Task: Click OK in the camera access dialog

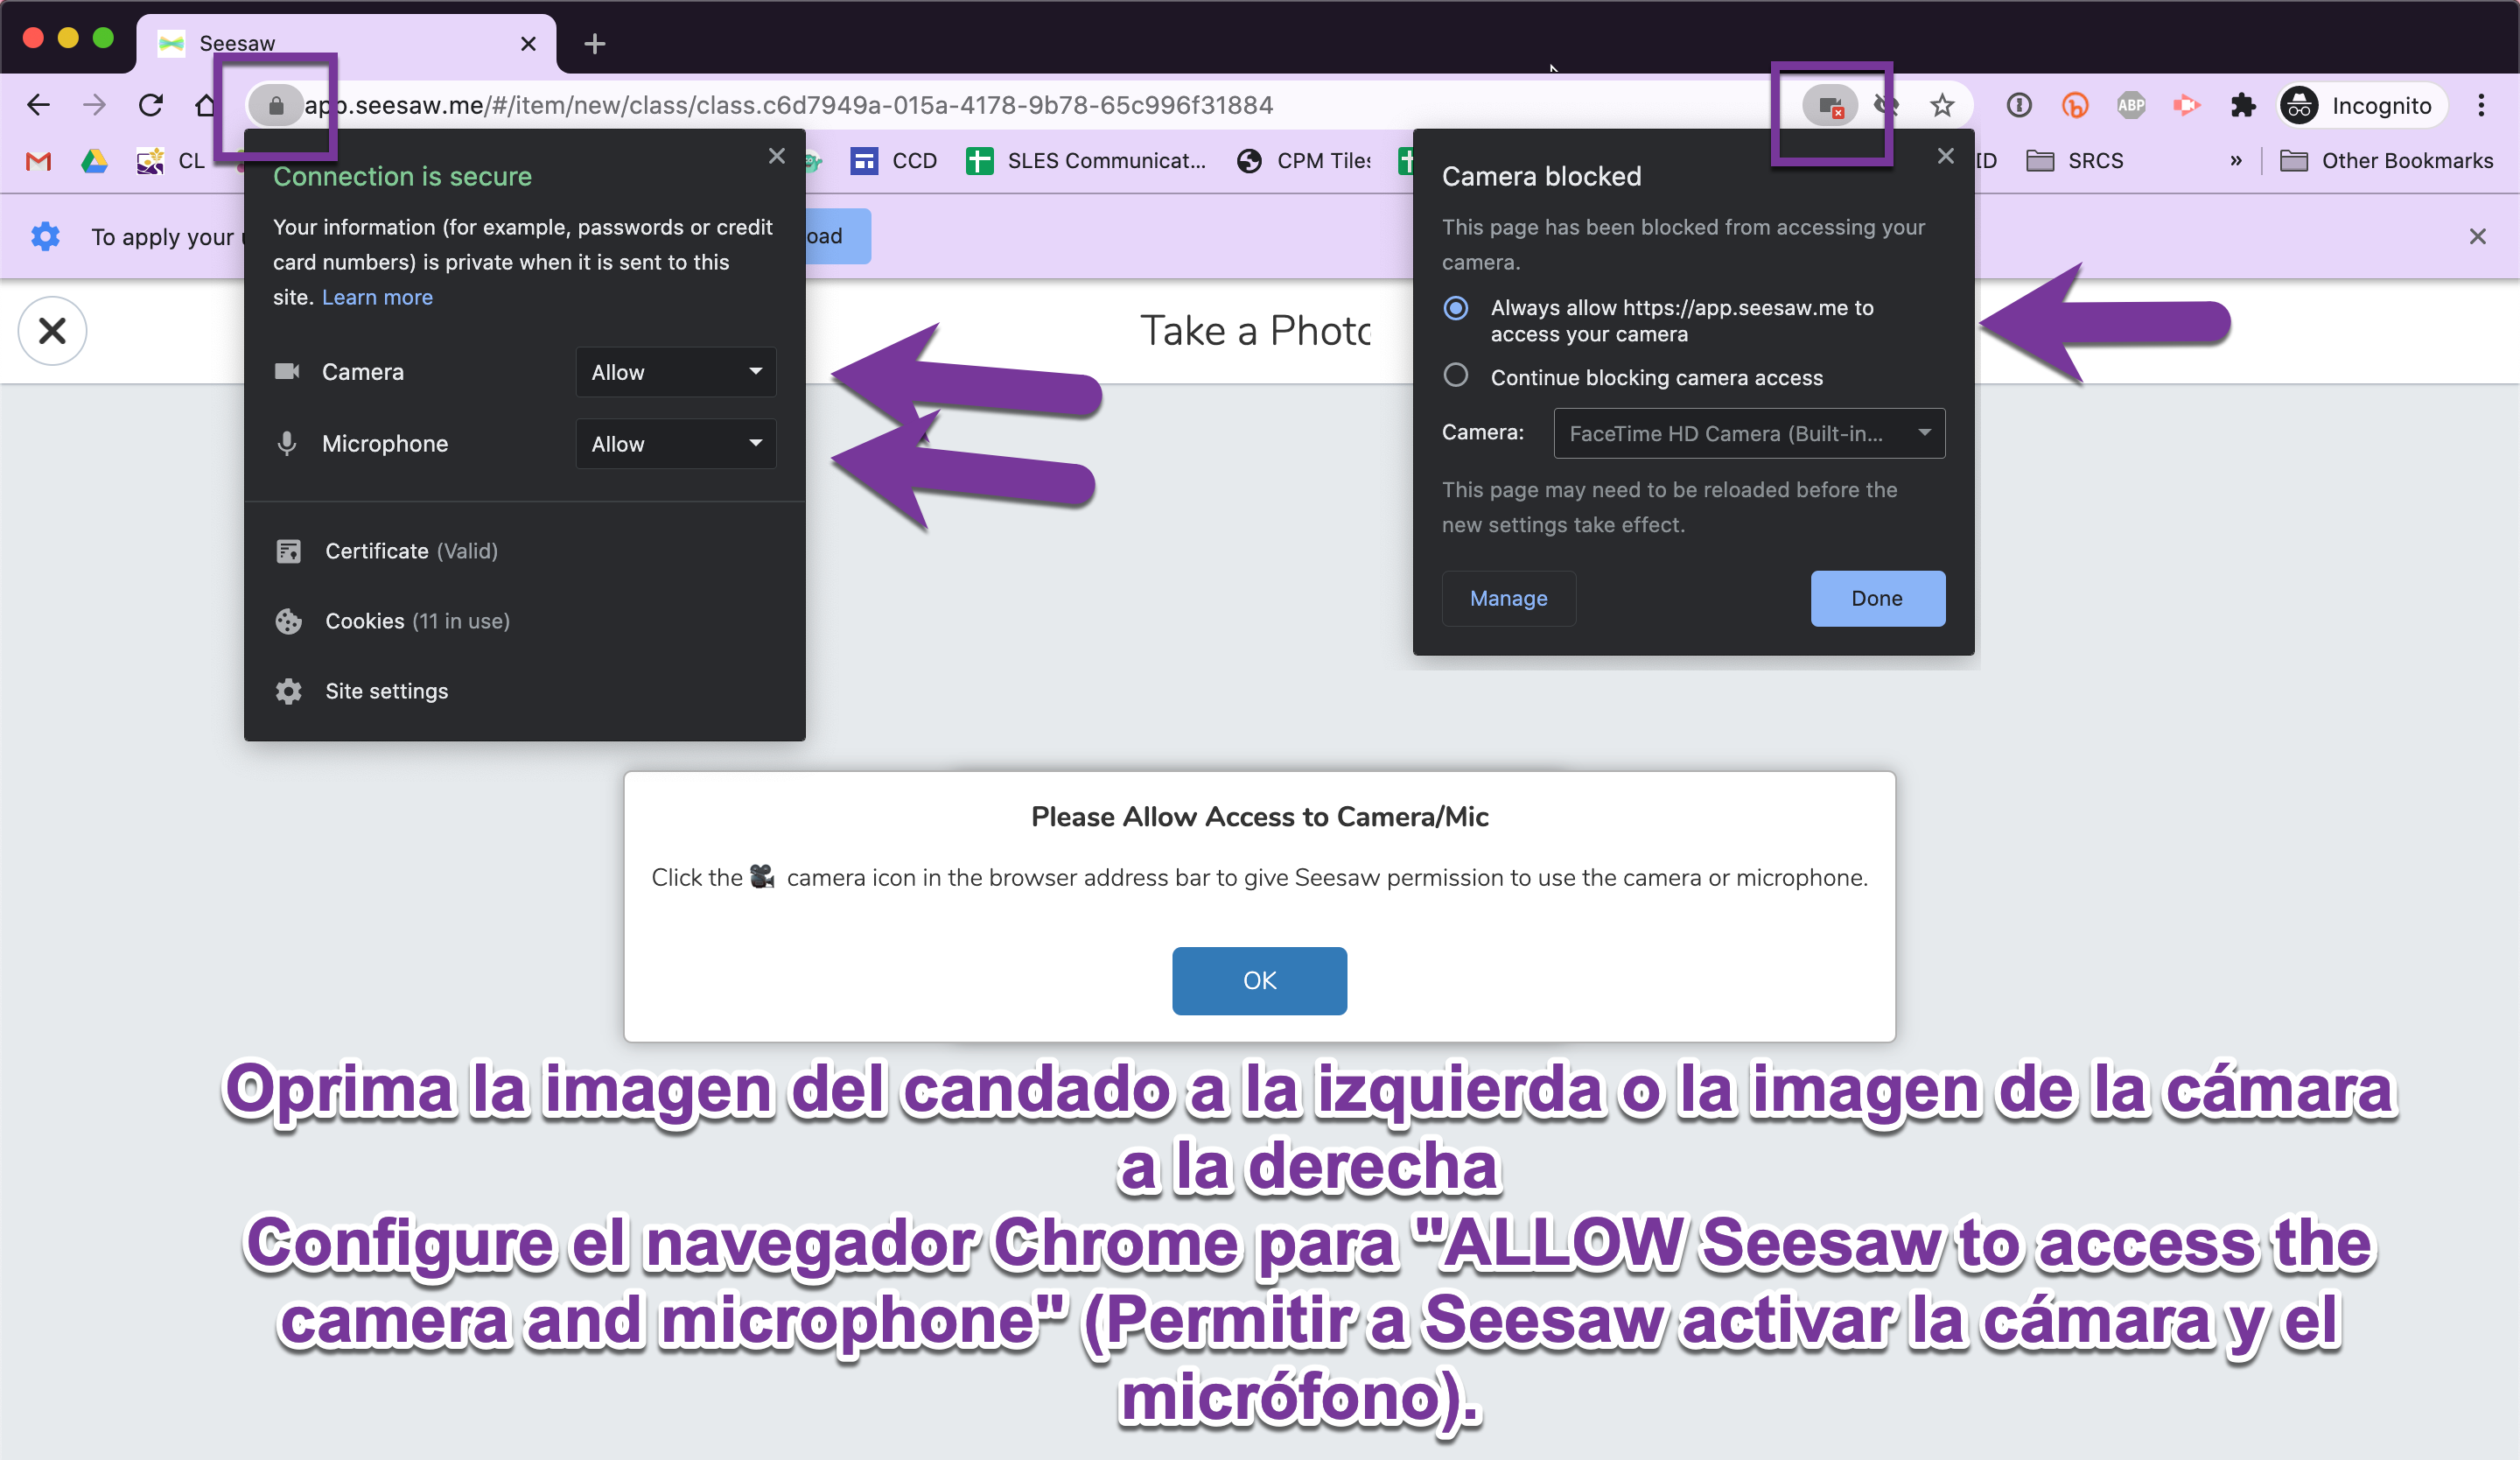Action: pos(1259,980)
